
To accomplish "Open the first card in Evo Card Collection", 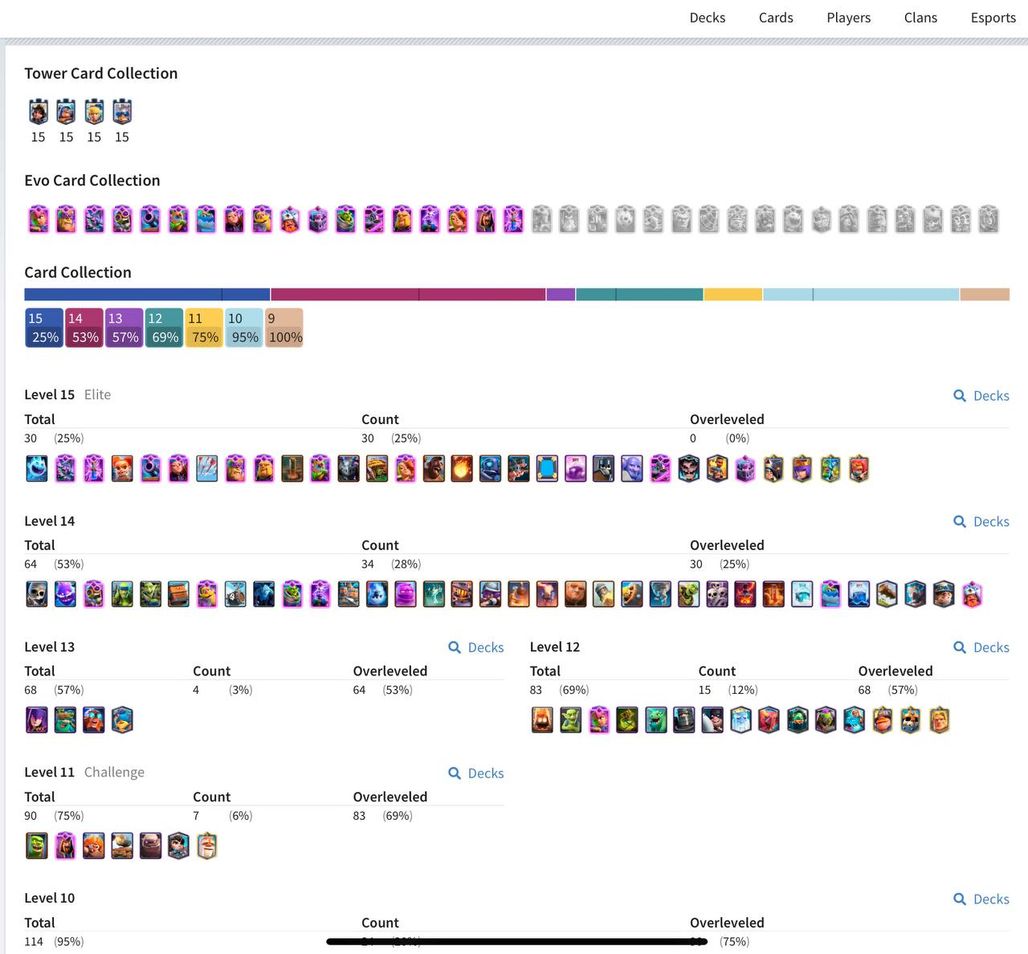I will click(38, 219).
